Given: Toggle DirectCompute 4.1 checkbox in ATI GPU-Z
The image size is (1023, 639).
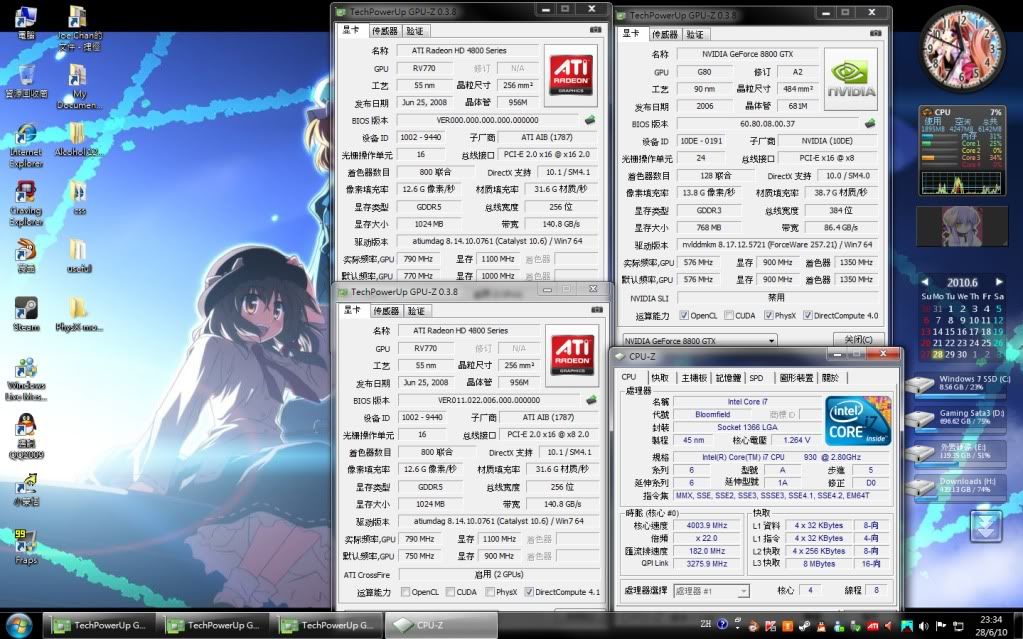Looking at the screenshot, I should point(529,591).
